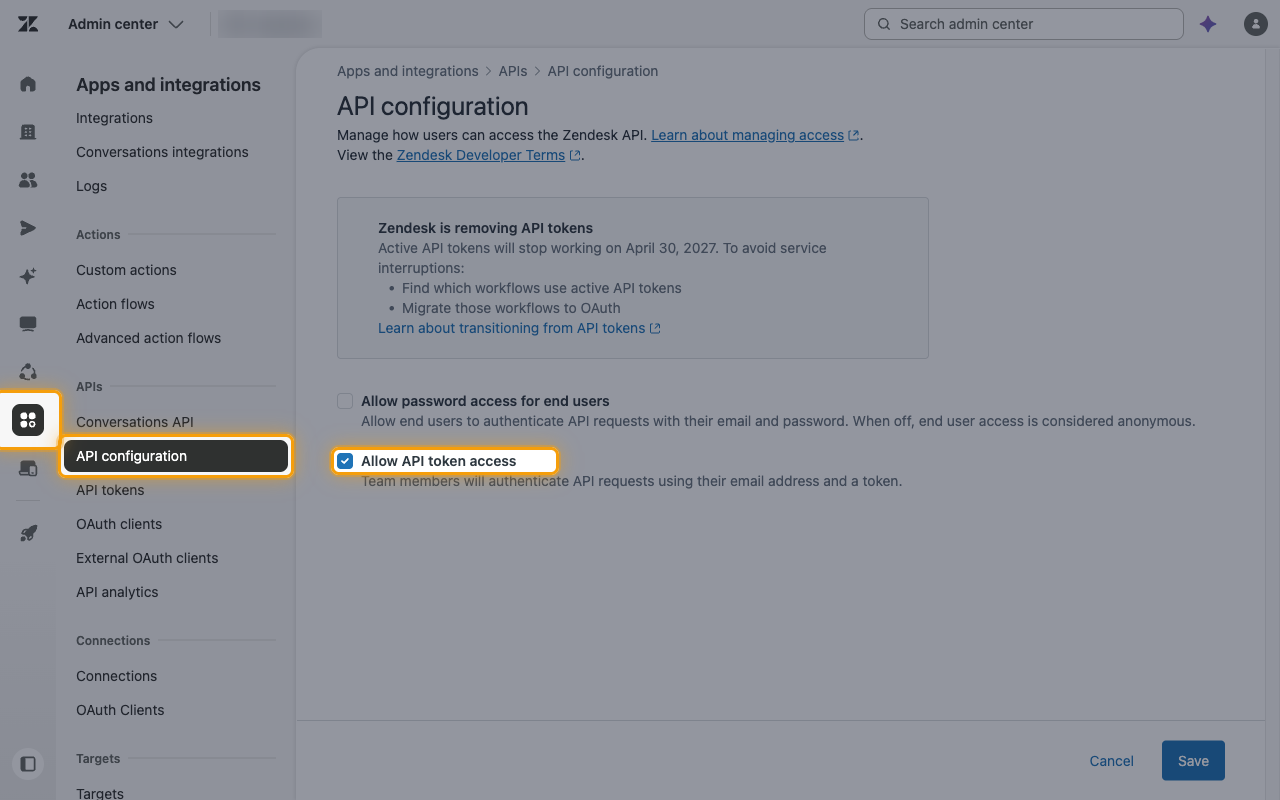Open Channels section arrow icon
The image size is (1280, 800).
(28, 228)
